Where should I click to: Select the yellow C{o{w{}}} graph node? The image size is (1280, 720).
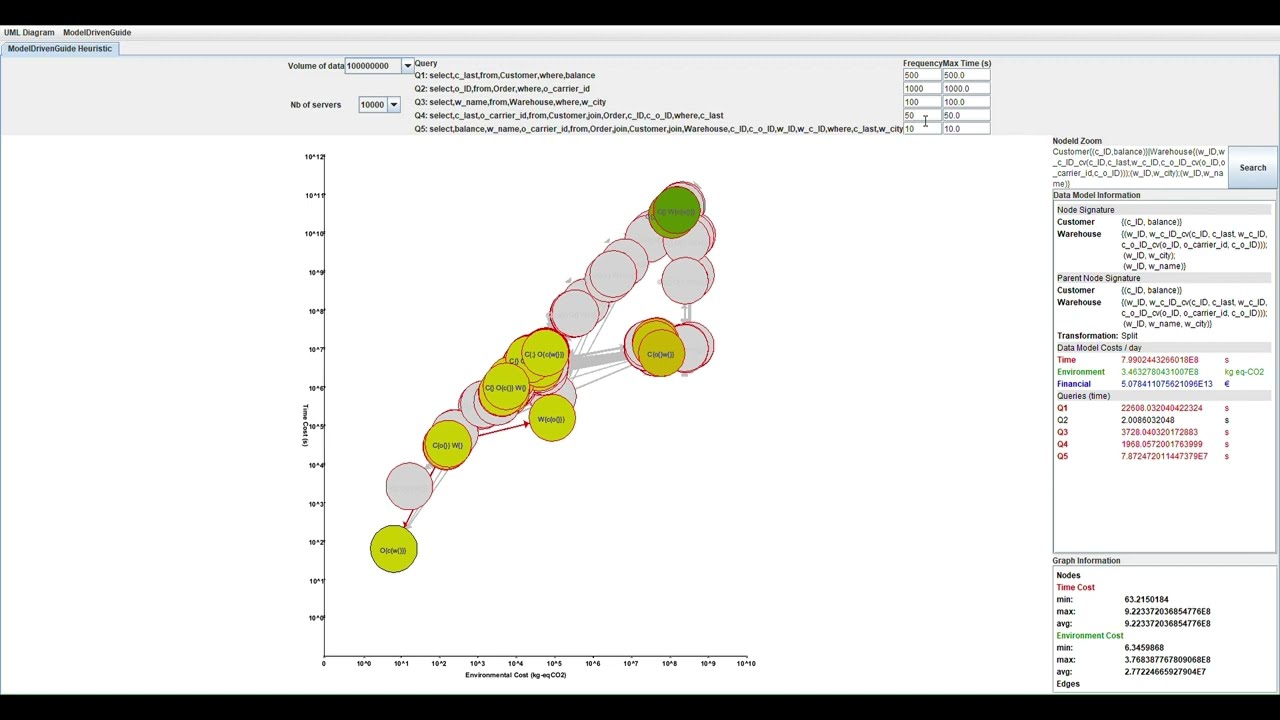[660, 354]
